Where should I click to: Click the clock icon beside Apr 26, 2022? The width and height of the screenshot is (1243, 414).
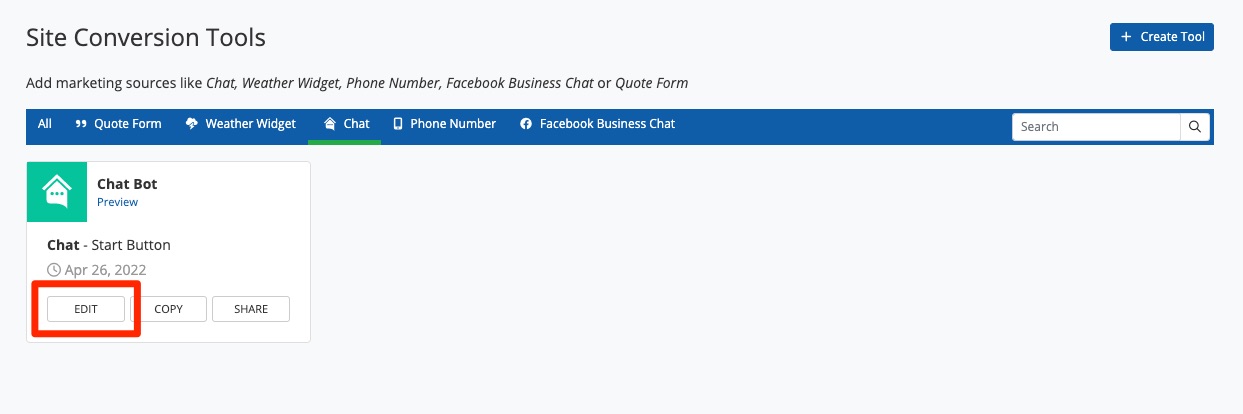point(54,270)
